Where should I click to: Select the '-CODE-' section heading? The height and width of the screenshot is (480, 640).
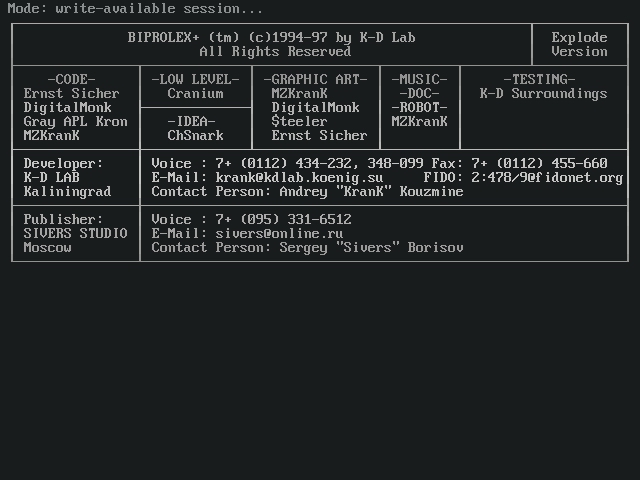pos(71,79)
